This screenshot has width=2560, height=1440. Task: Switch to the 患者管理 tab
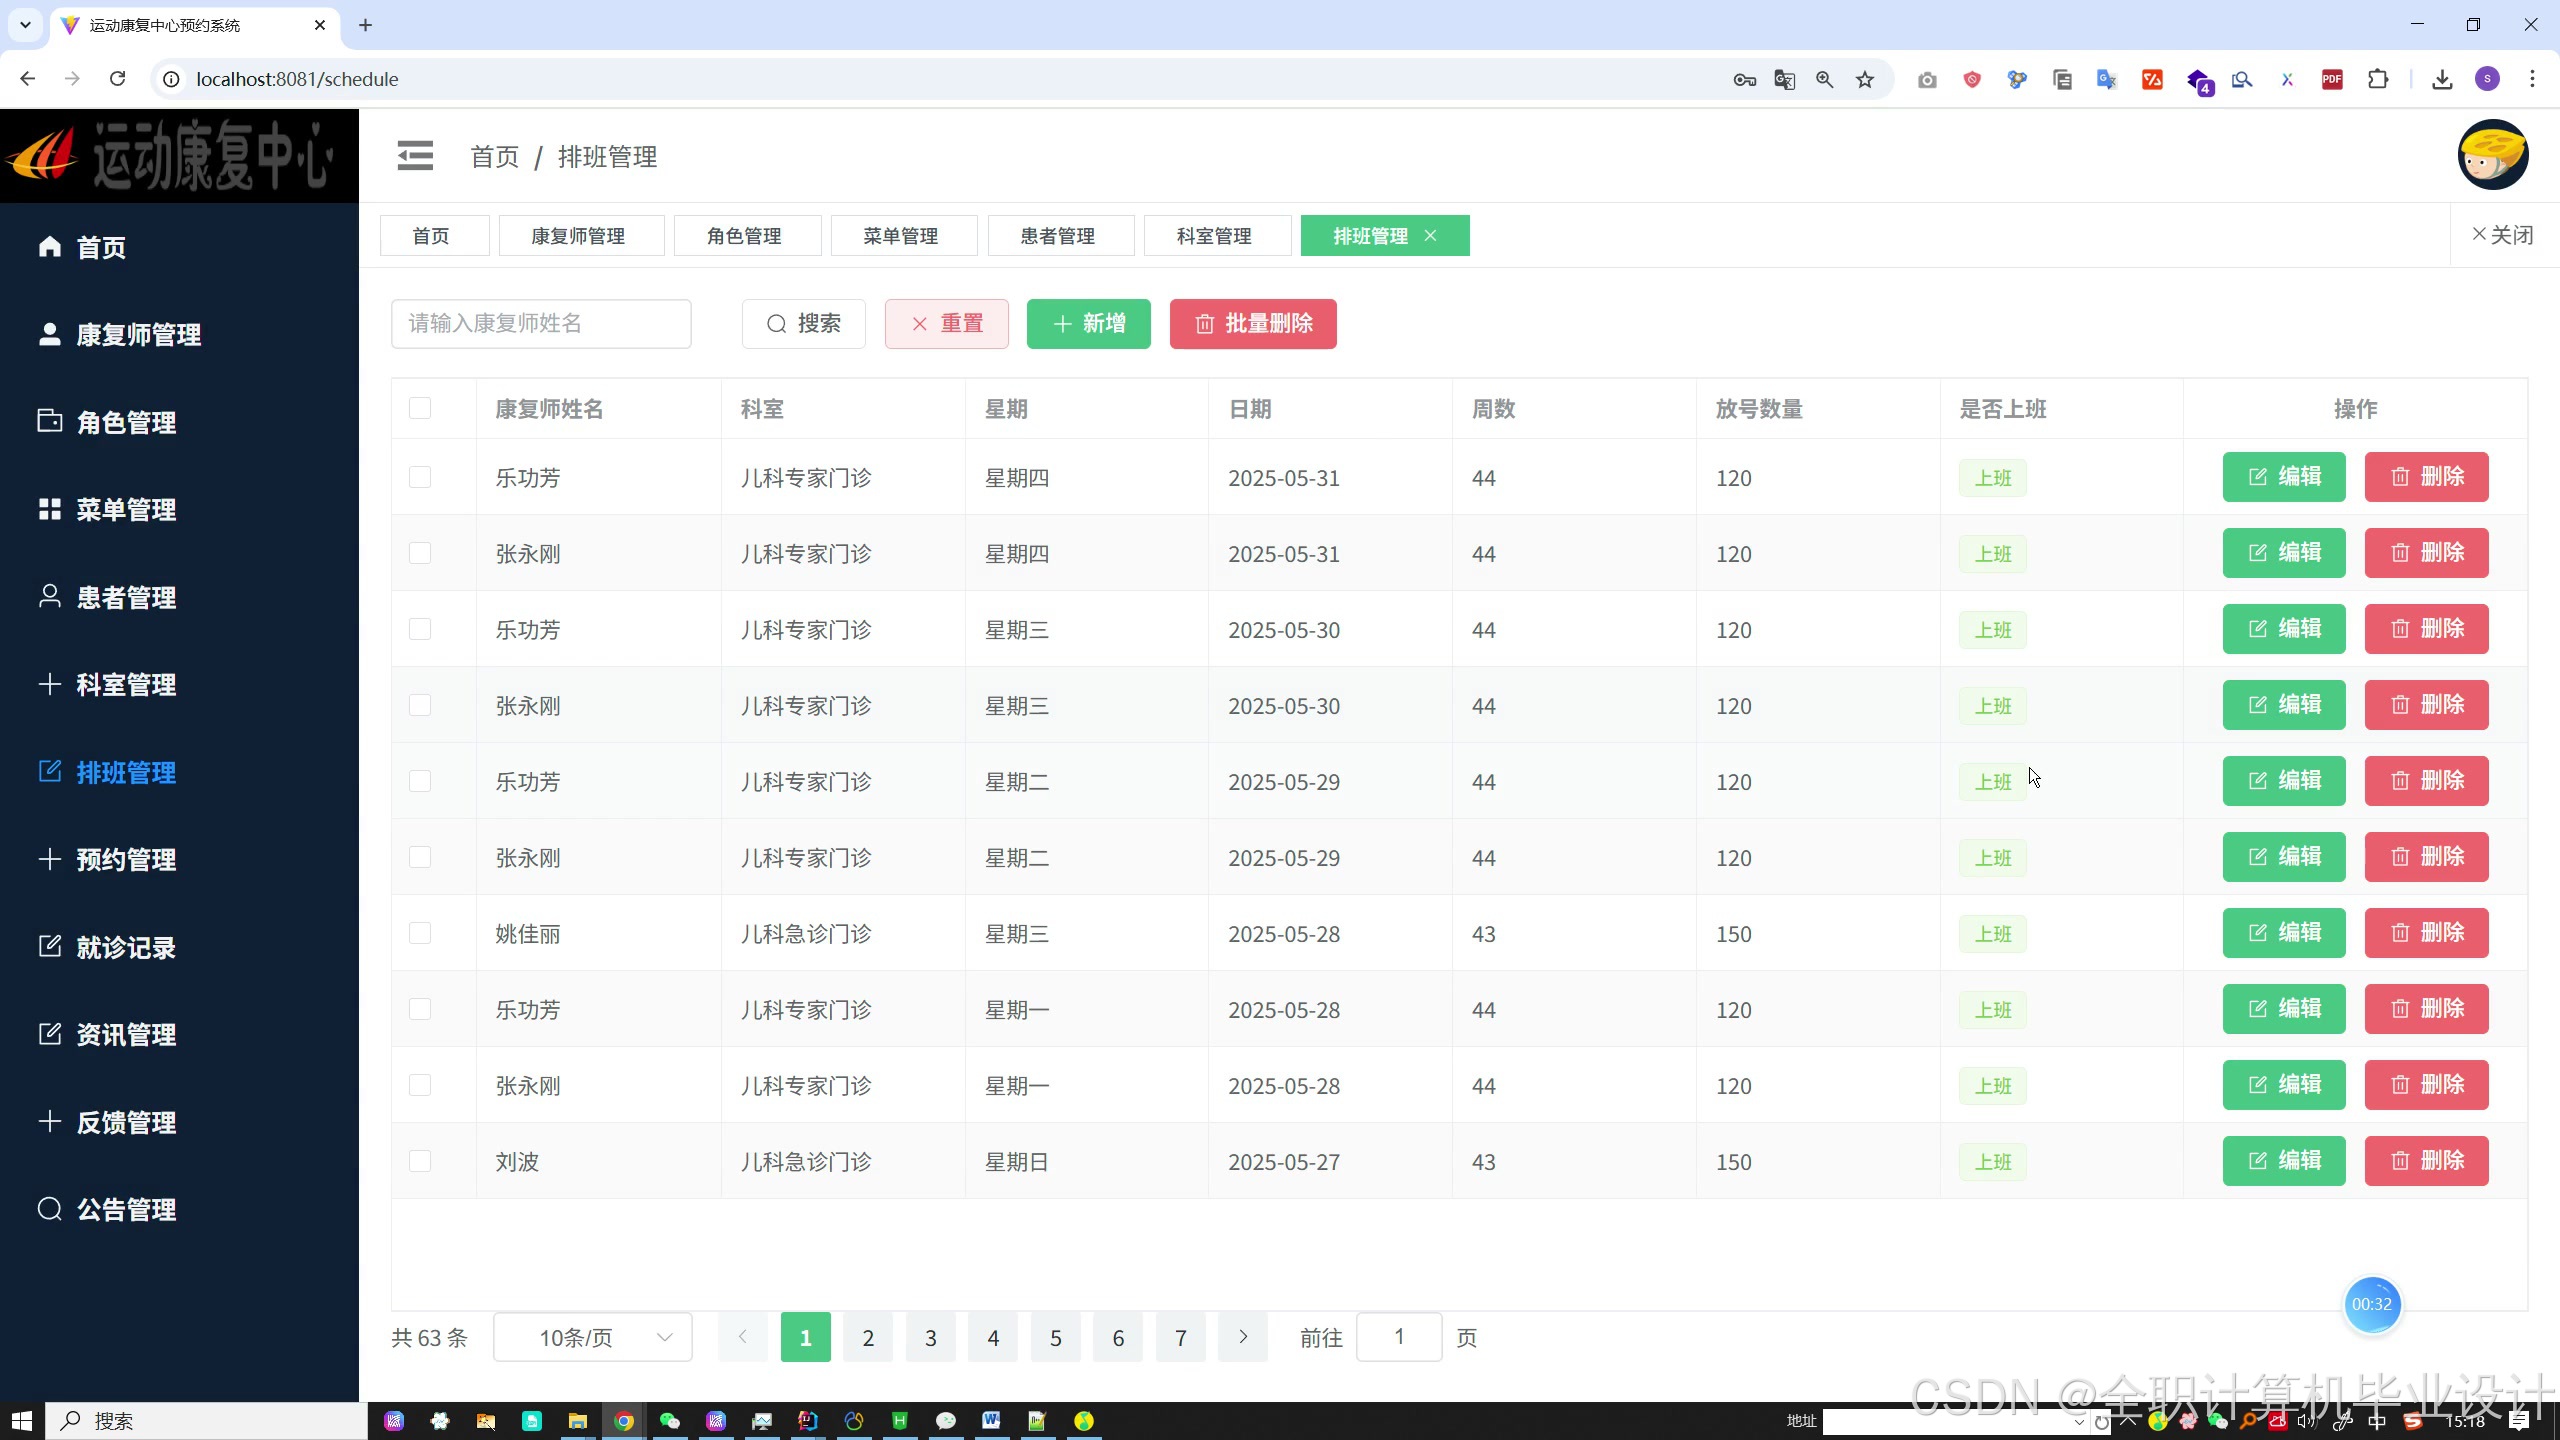(1057, 236)
